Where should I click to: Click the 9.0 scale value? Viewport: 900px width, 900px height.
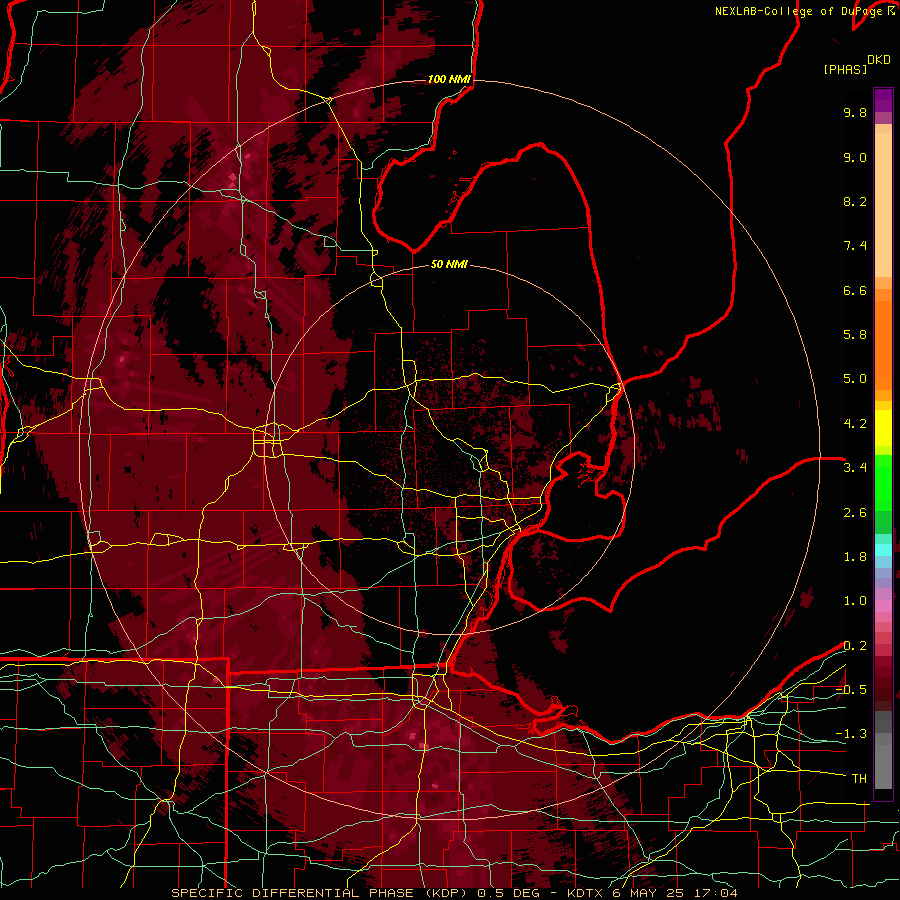(x=855, y=157)
